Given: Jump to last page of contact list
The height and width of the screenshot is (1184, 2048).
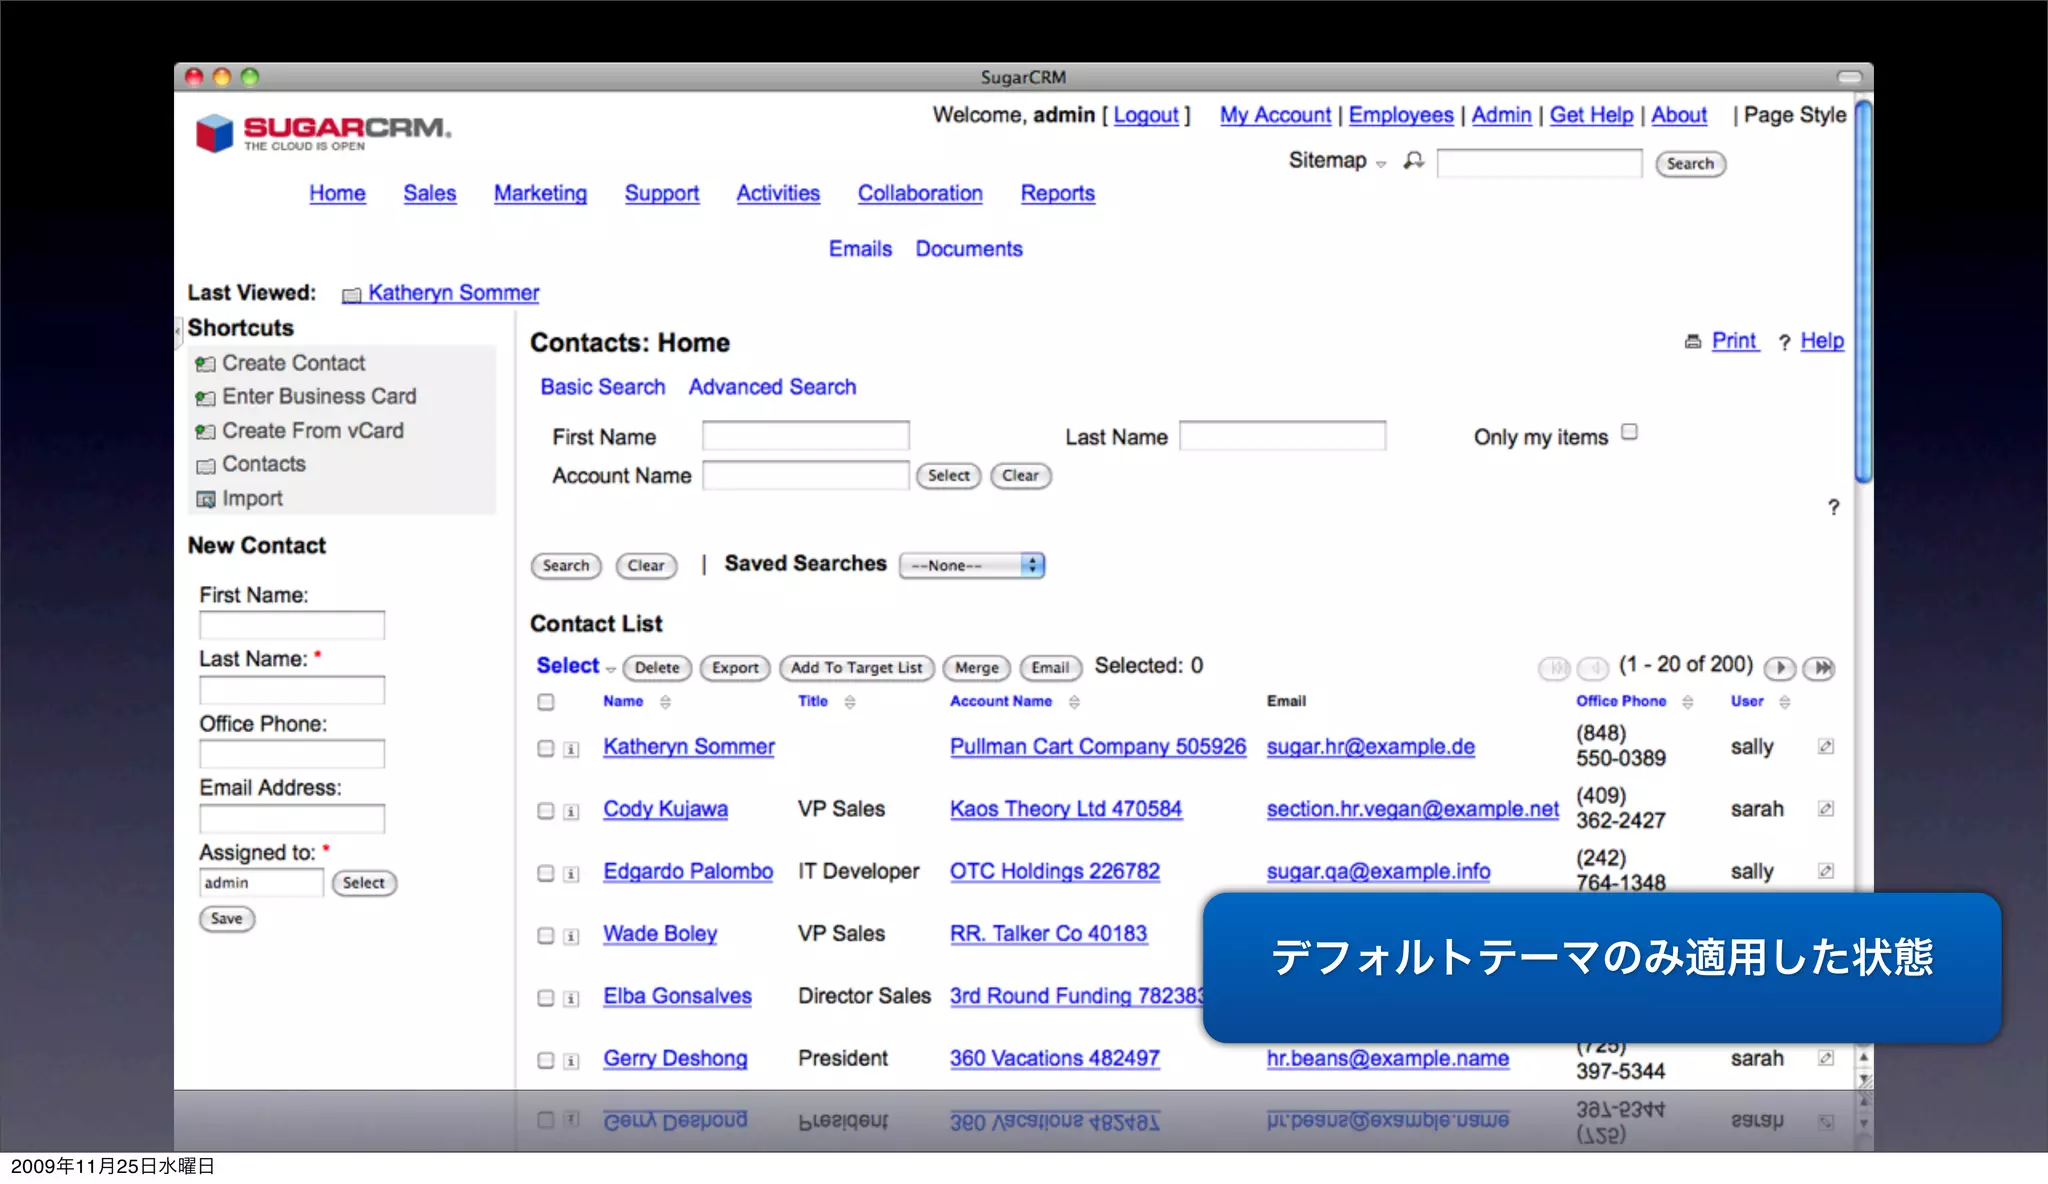Looking at the screenshot, I should [x=1821, y=668].
